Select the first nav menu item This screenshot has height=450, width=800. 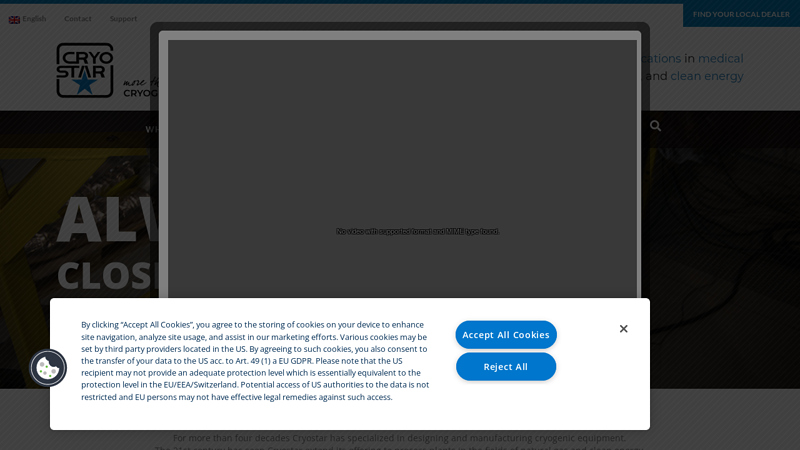pos(152,129)
